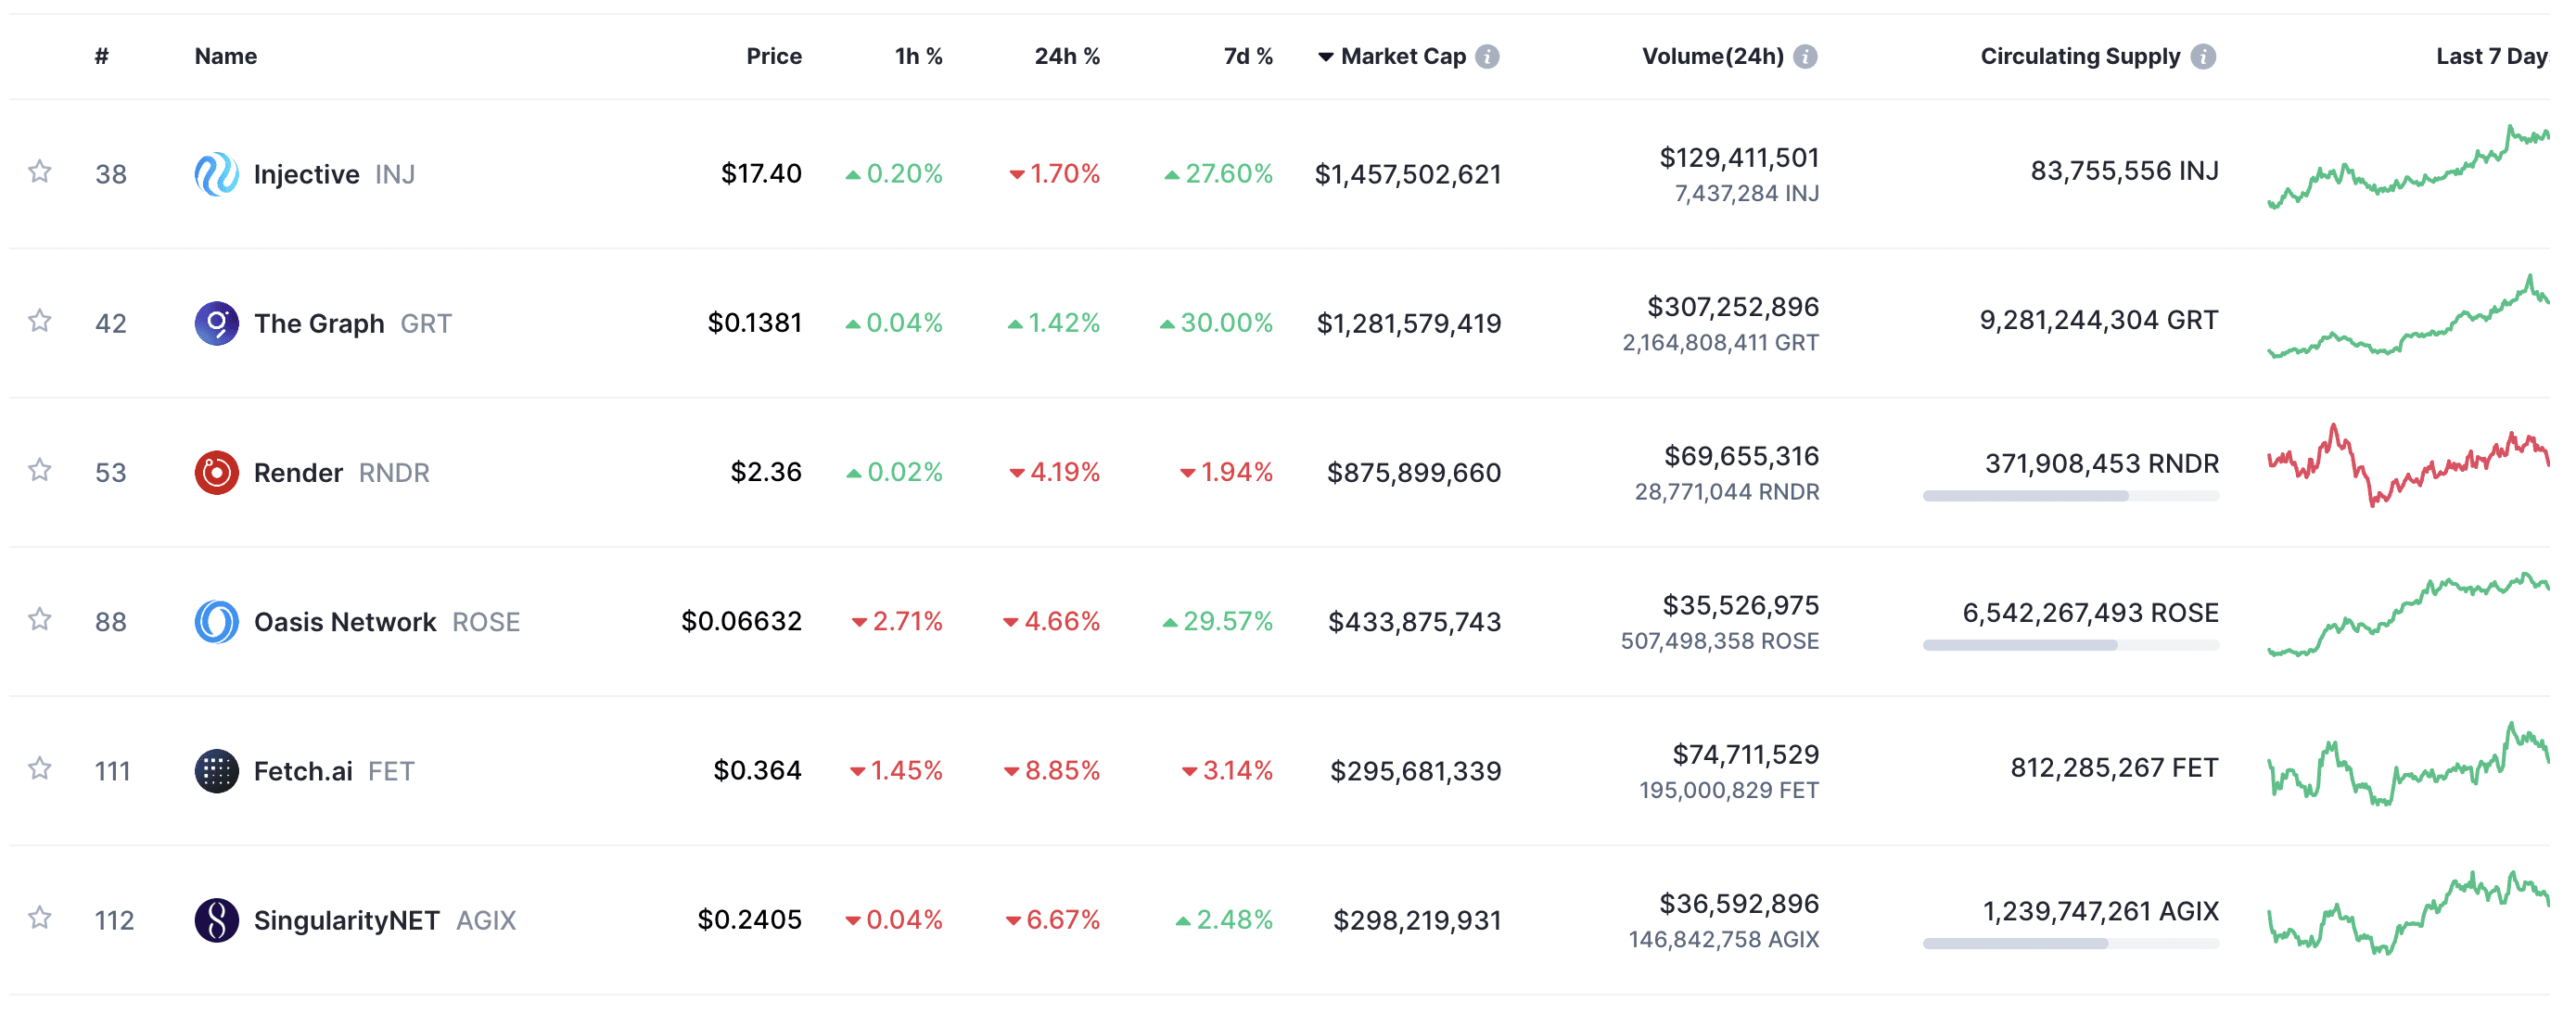This screenshot has width=2576, height=1014.
Task: Click Fetch.ai volume $74,711,529
Action: (1746, 754)
